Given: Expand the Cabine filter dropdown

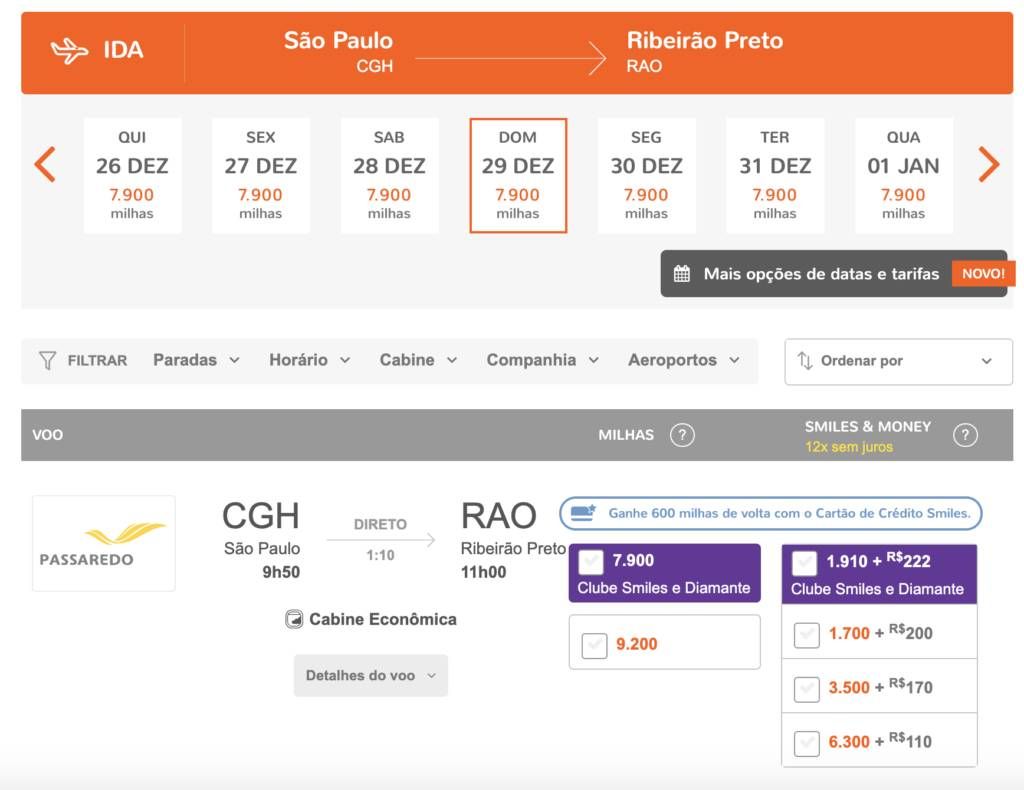Looking at the screenshot, I should (x=419, y=360).
